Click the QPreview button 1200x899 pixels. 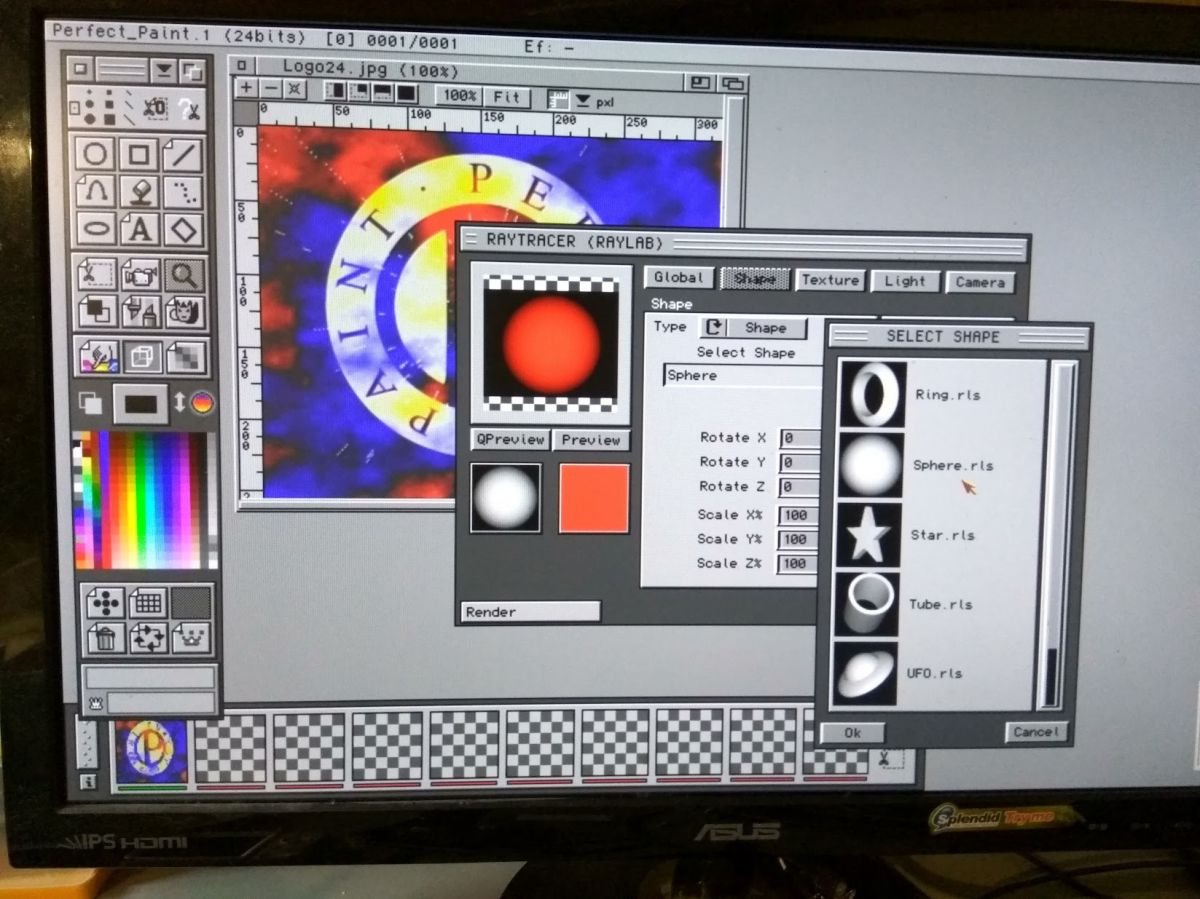tap(510, 439)
